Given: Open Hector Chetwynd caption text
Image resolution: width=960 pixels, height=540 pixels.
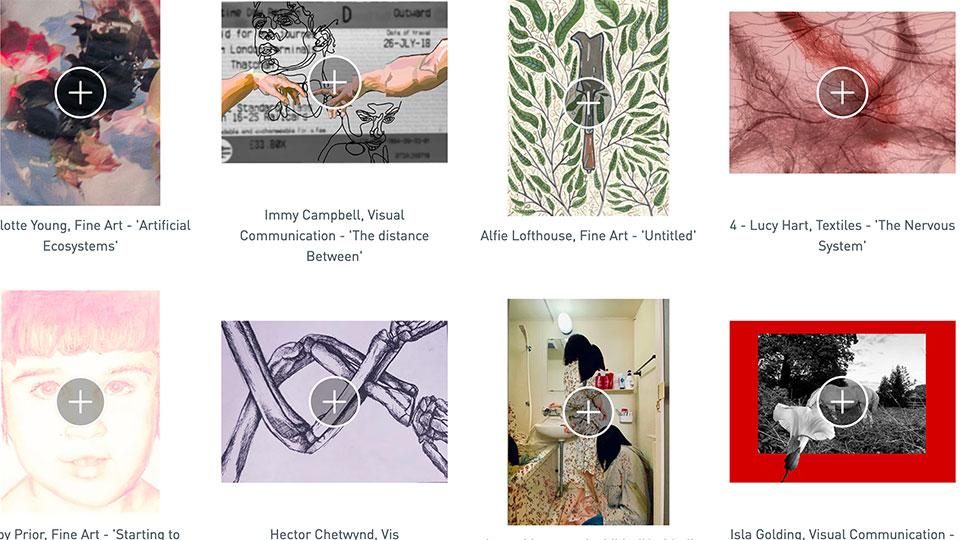Looking at the screenshot, I should coord(334,534).
